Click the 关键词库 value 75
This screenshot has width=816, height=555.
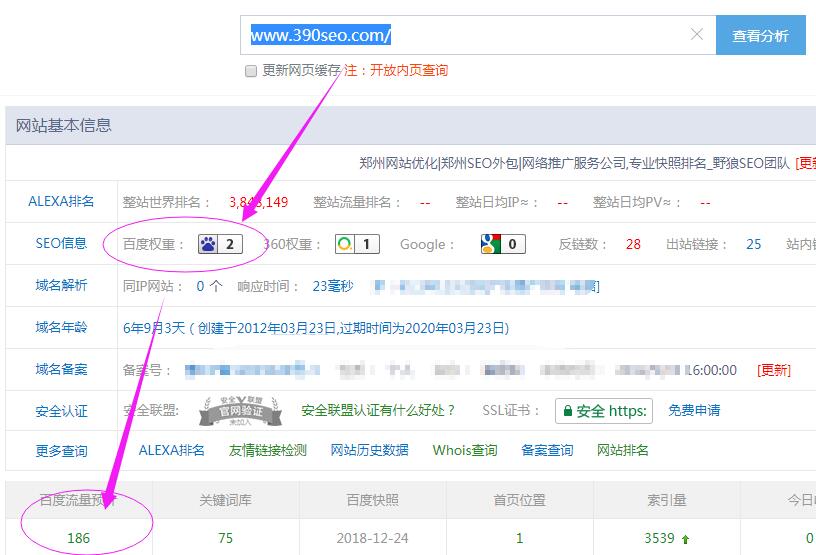pos(225,538)
